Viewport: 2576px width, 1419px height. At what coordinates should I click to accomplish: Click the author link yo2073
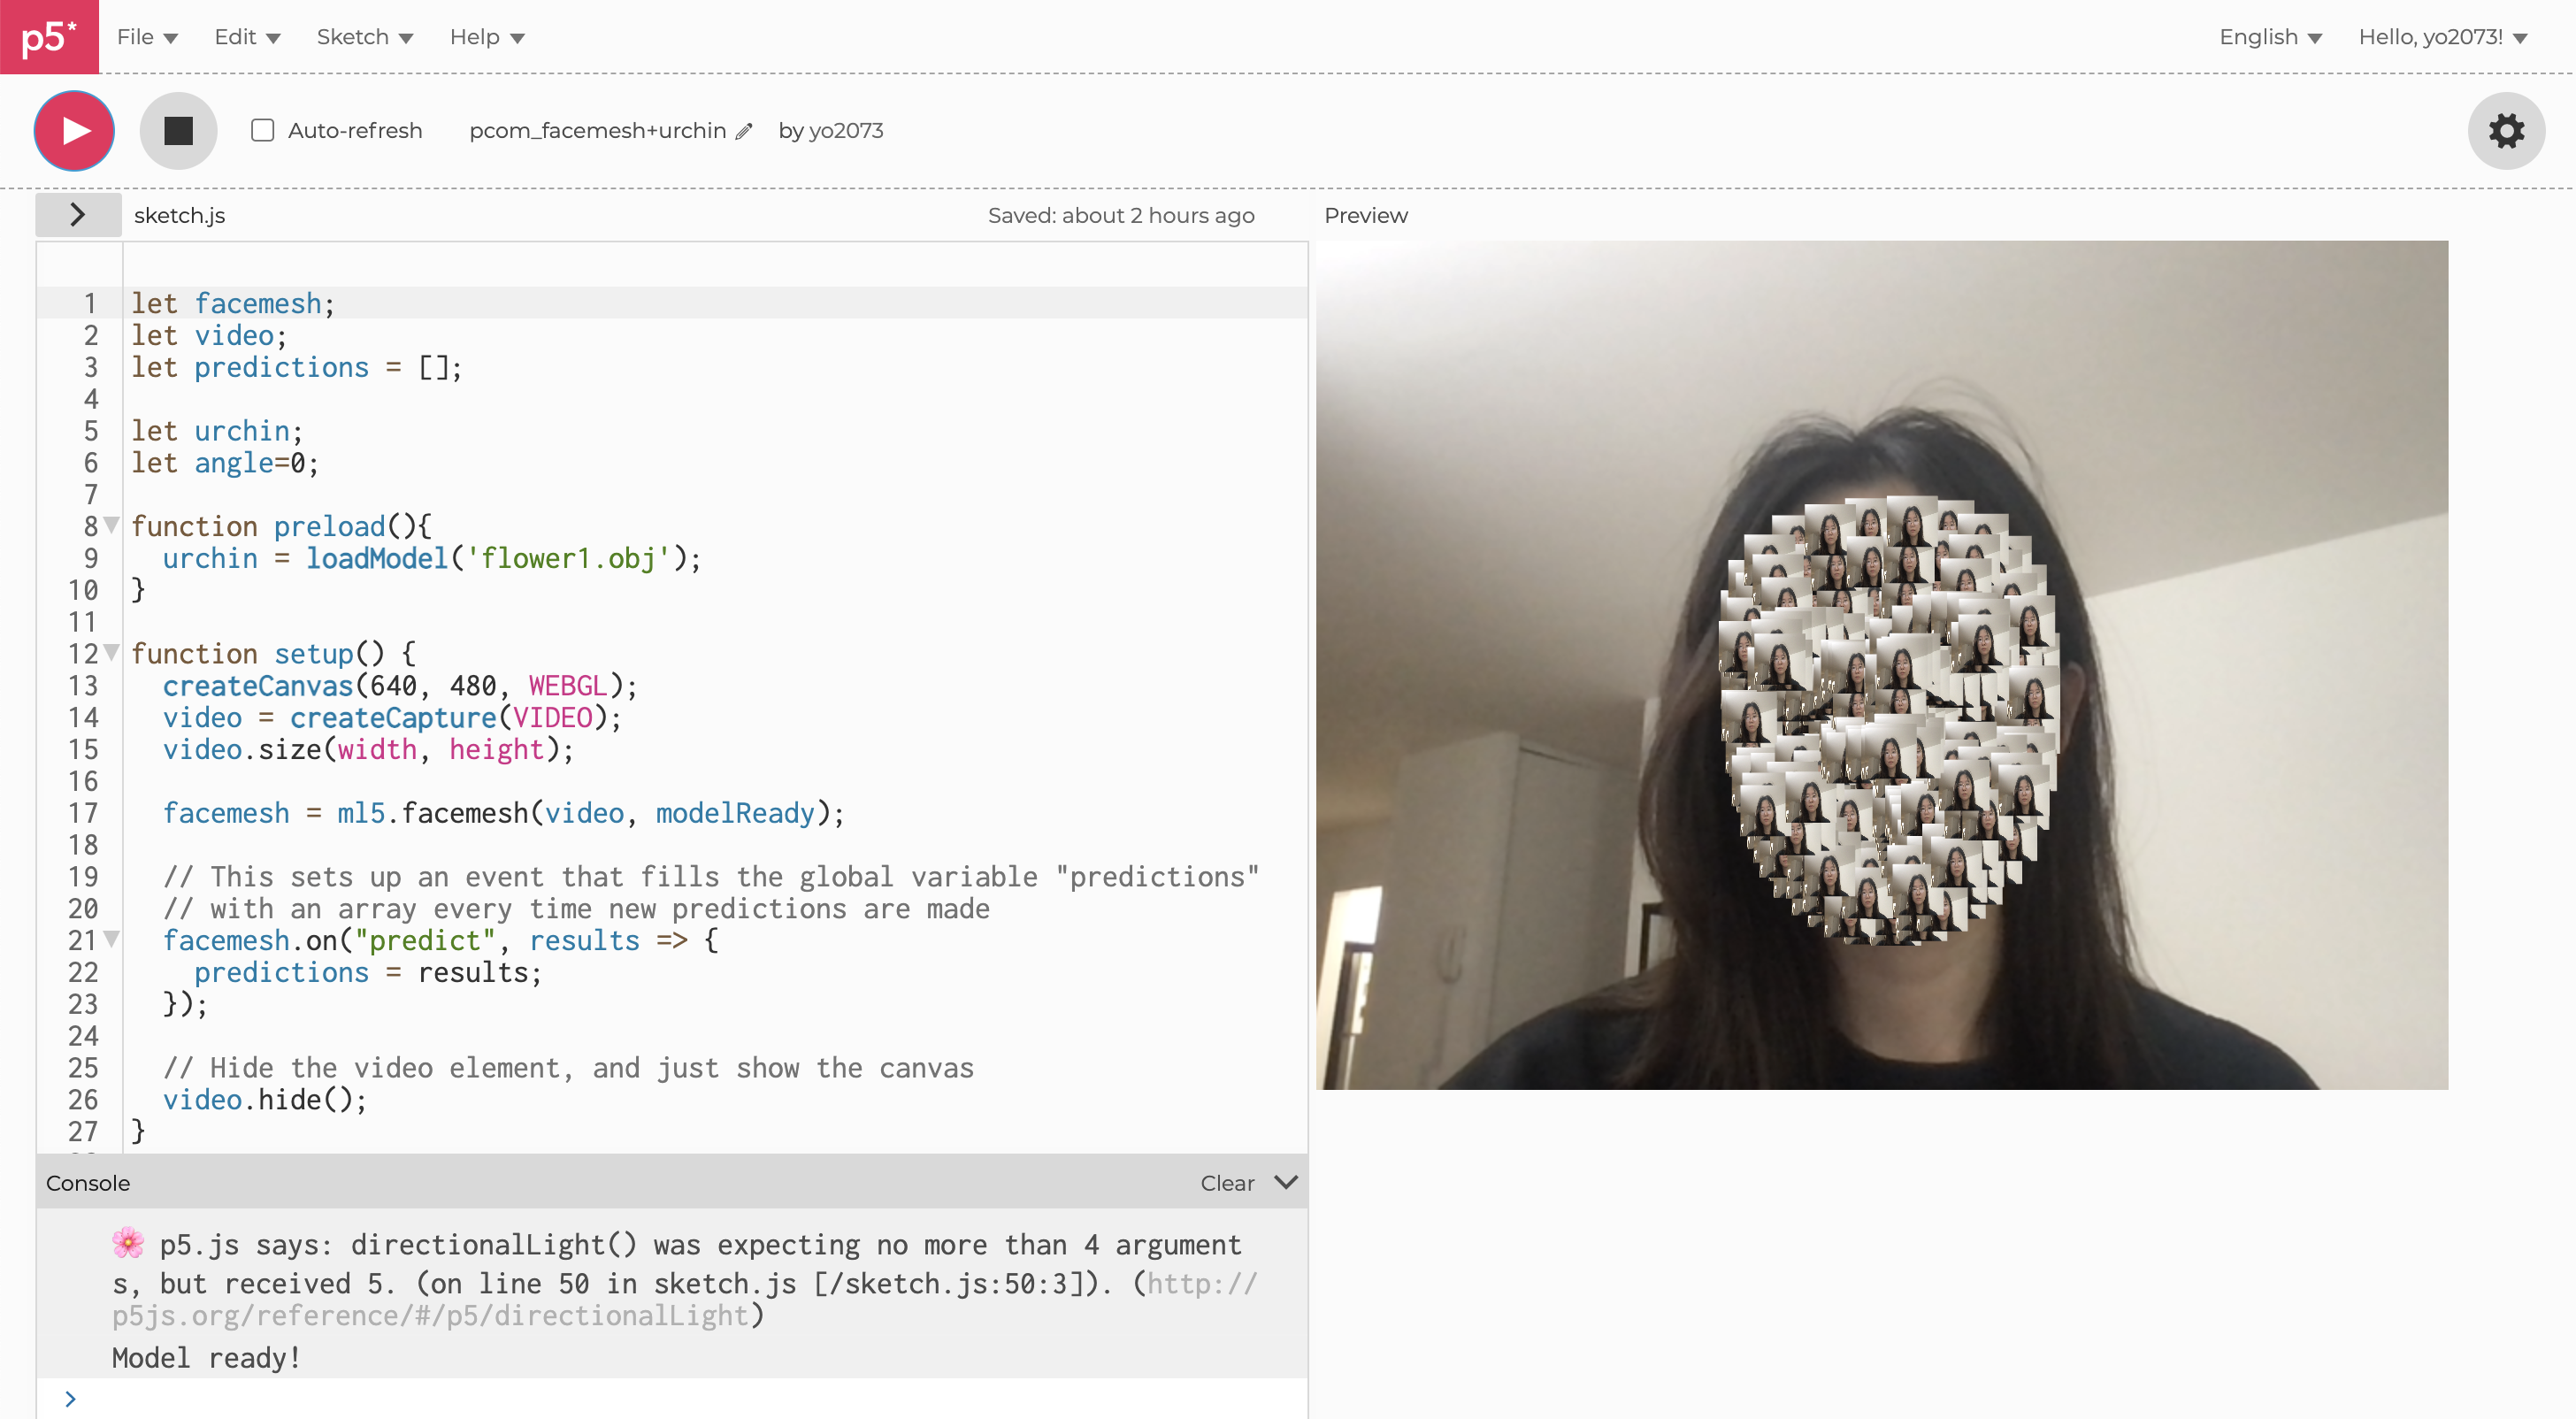pos(845,131)
